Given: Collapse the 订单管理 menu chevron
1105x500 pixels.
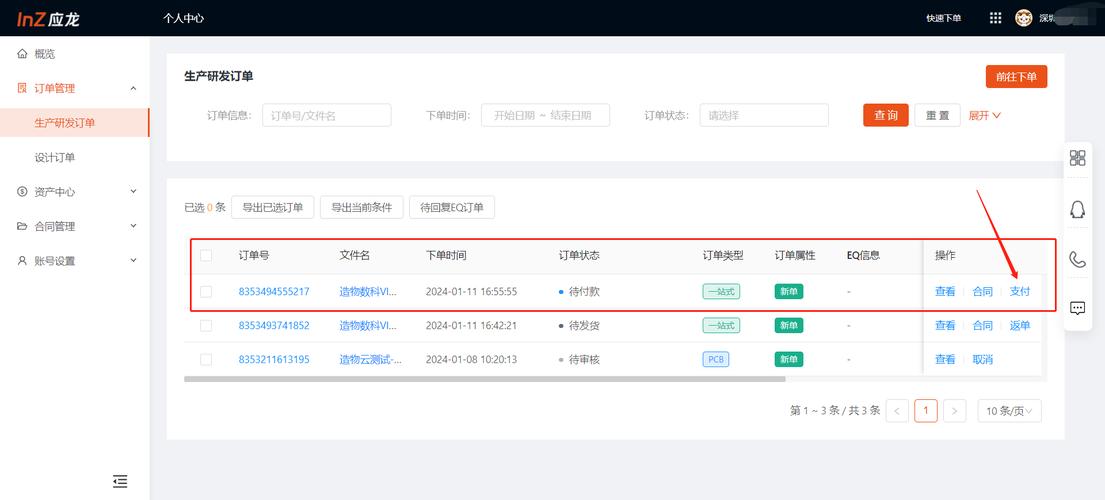Looking at the screenshot, I should (133, 89).
